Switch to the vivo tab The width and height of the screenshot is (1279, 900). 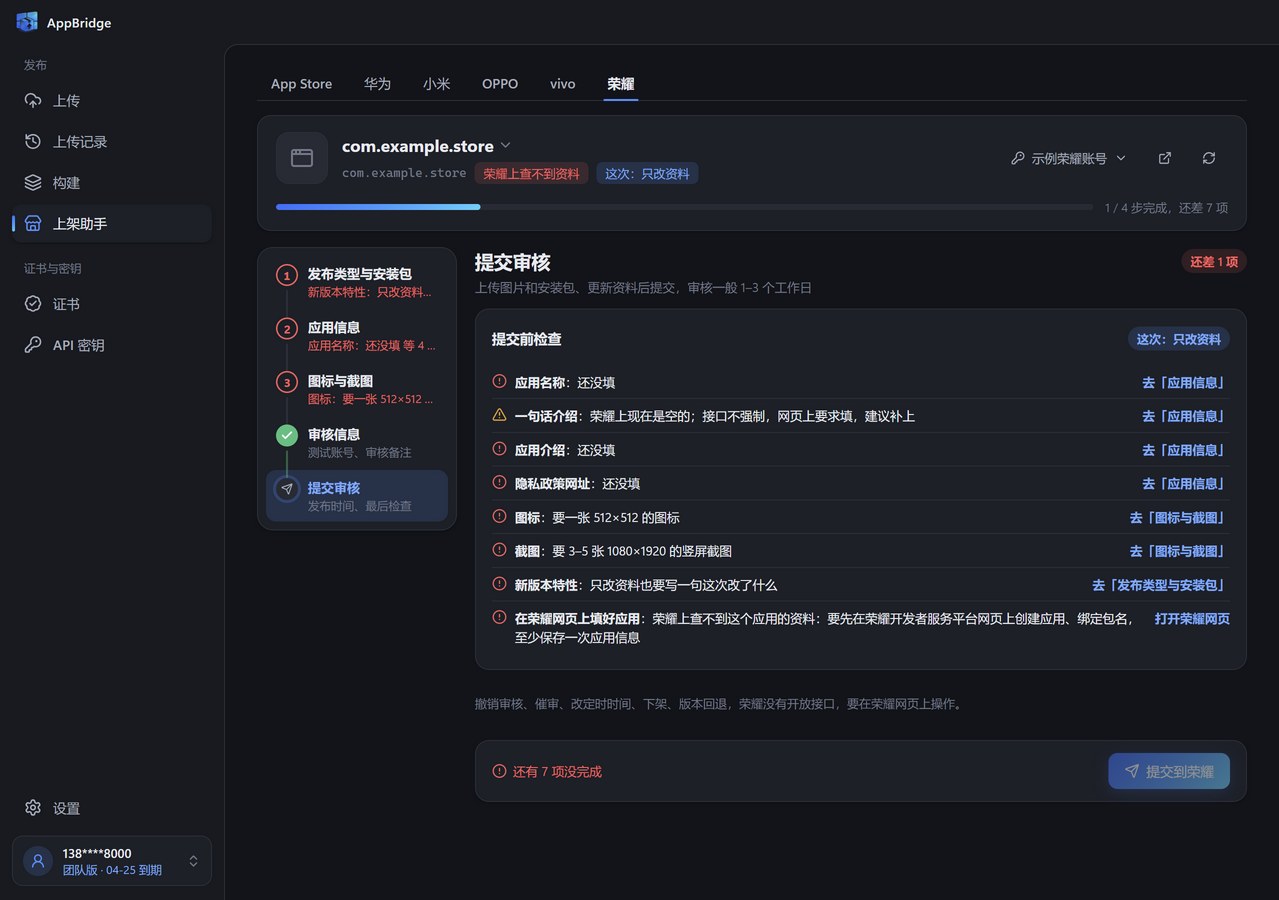562,84
